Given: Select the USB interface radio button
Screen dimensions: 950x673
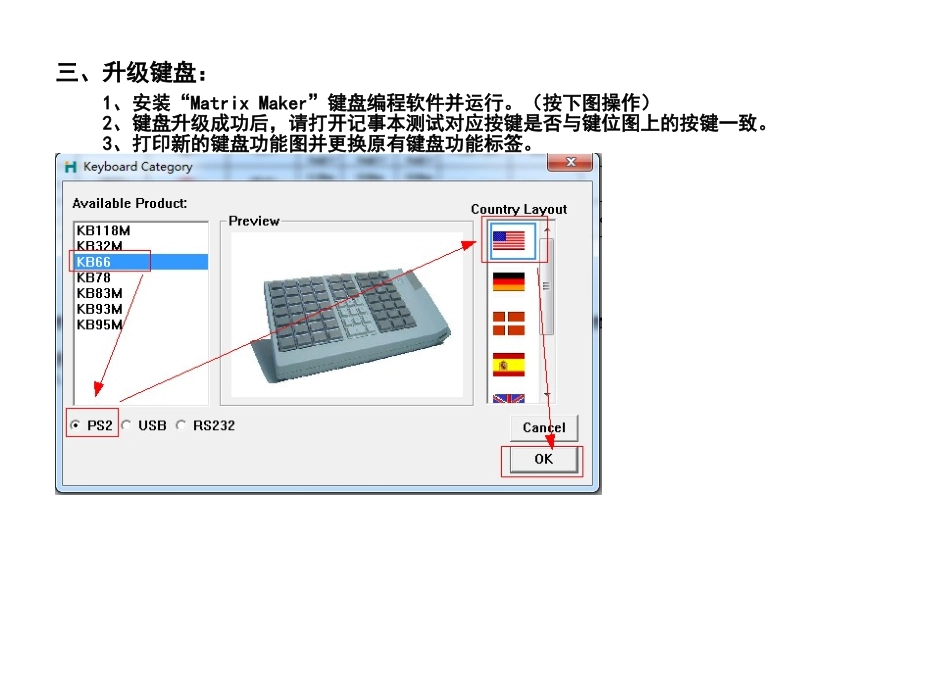Looking at the screenshot, I should point(126,425).
